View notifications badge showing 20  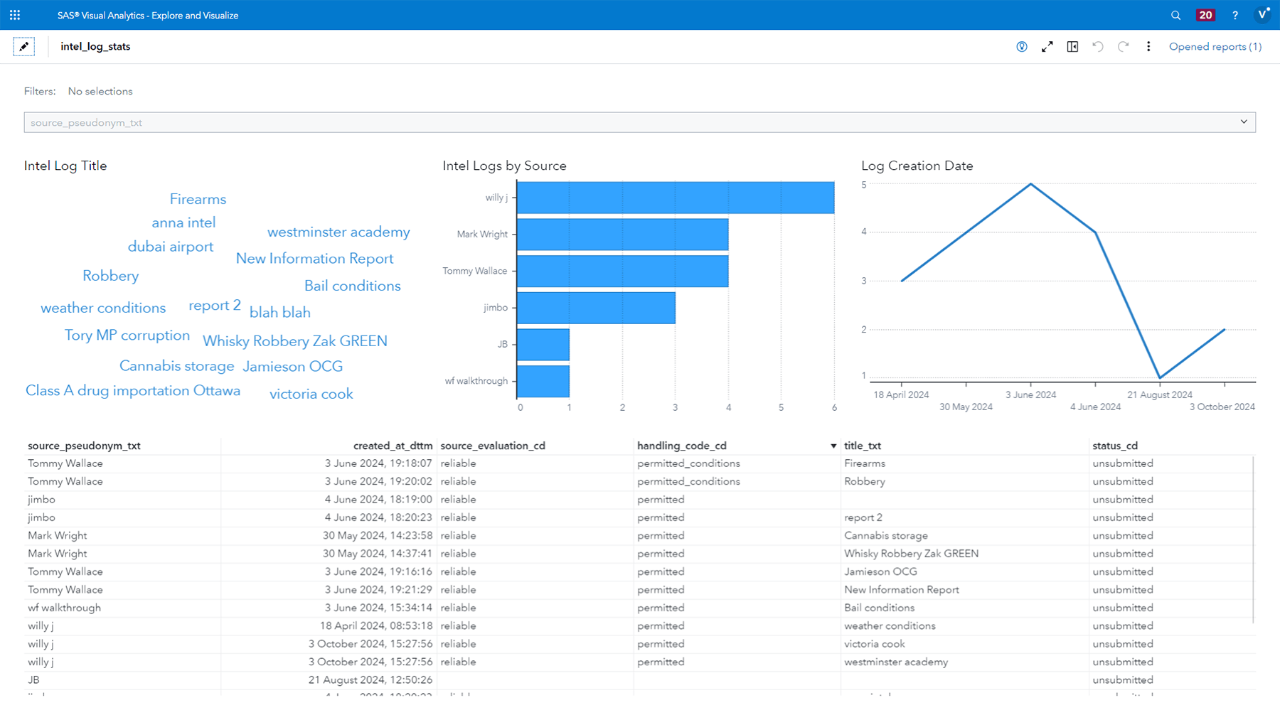[x=1205, y=14]
